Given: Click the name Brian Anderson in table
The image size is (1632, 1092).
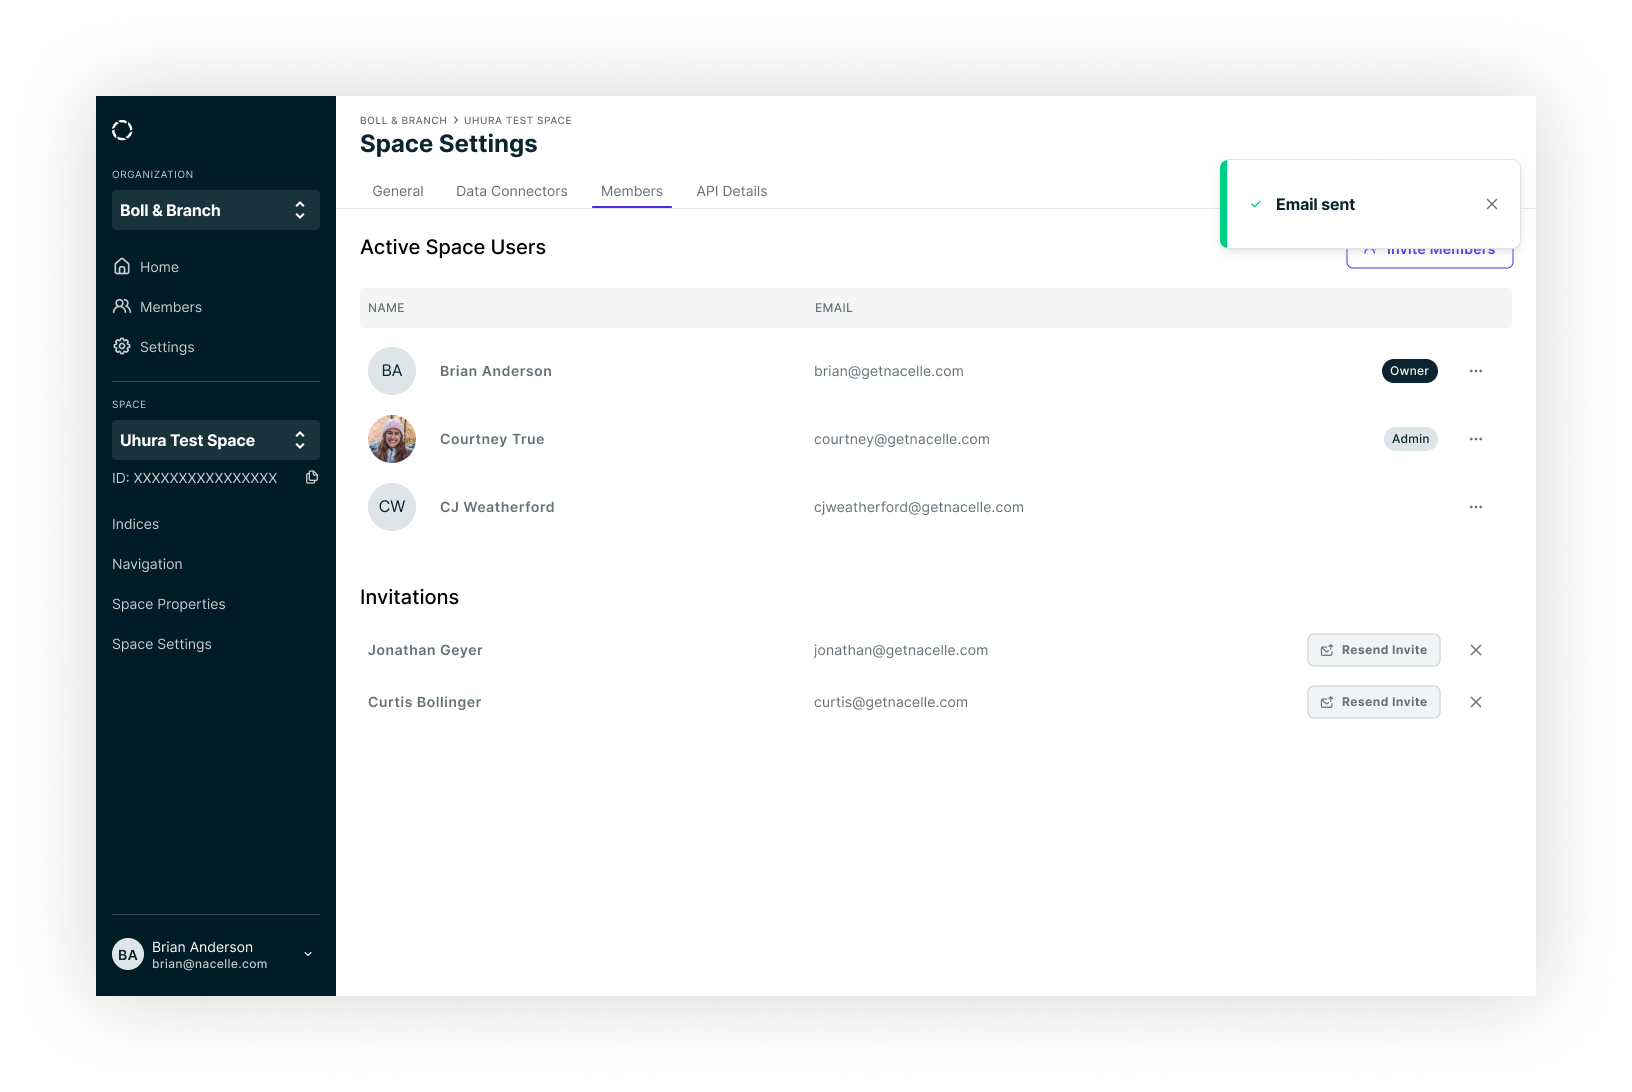Looking at the screenshot, I should [496, 371].
